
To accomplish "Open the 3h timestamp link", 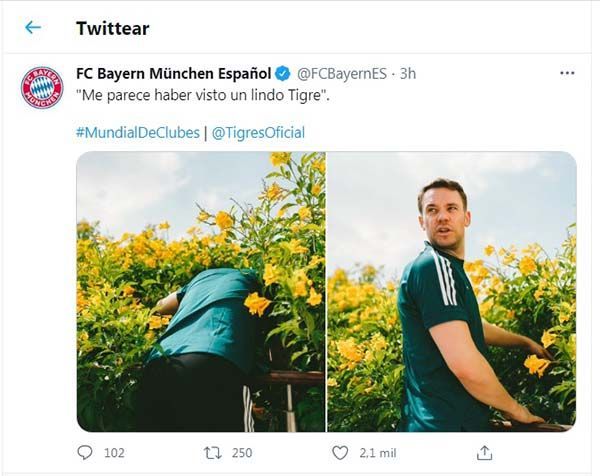I will [x=408, y=73].
